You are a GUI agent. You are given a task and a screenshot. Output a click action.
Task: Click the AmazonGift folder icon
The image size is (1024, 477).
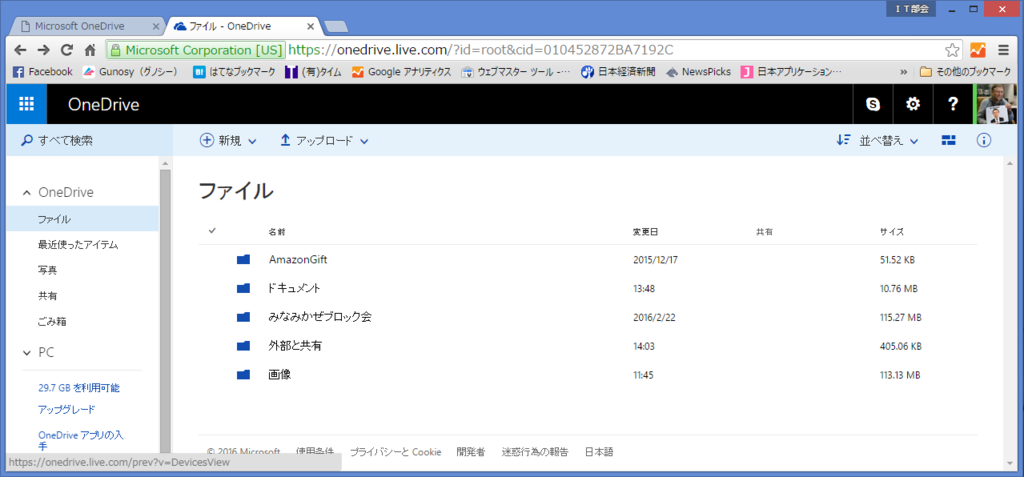[x=244, y=260]
